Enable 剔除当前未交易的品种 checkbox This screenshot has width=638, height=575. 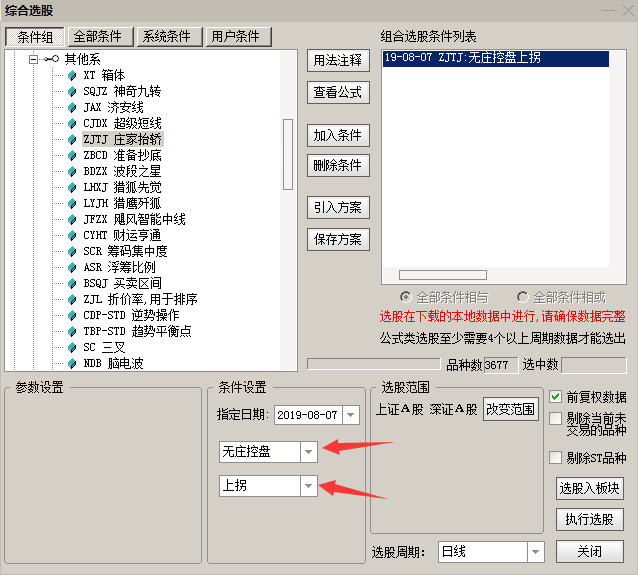point(555,418)
